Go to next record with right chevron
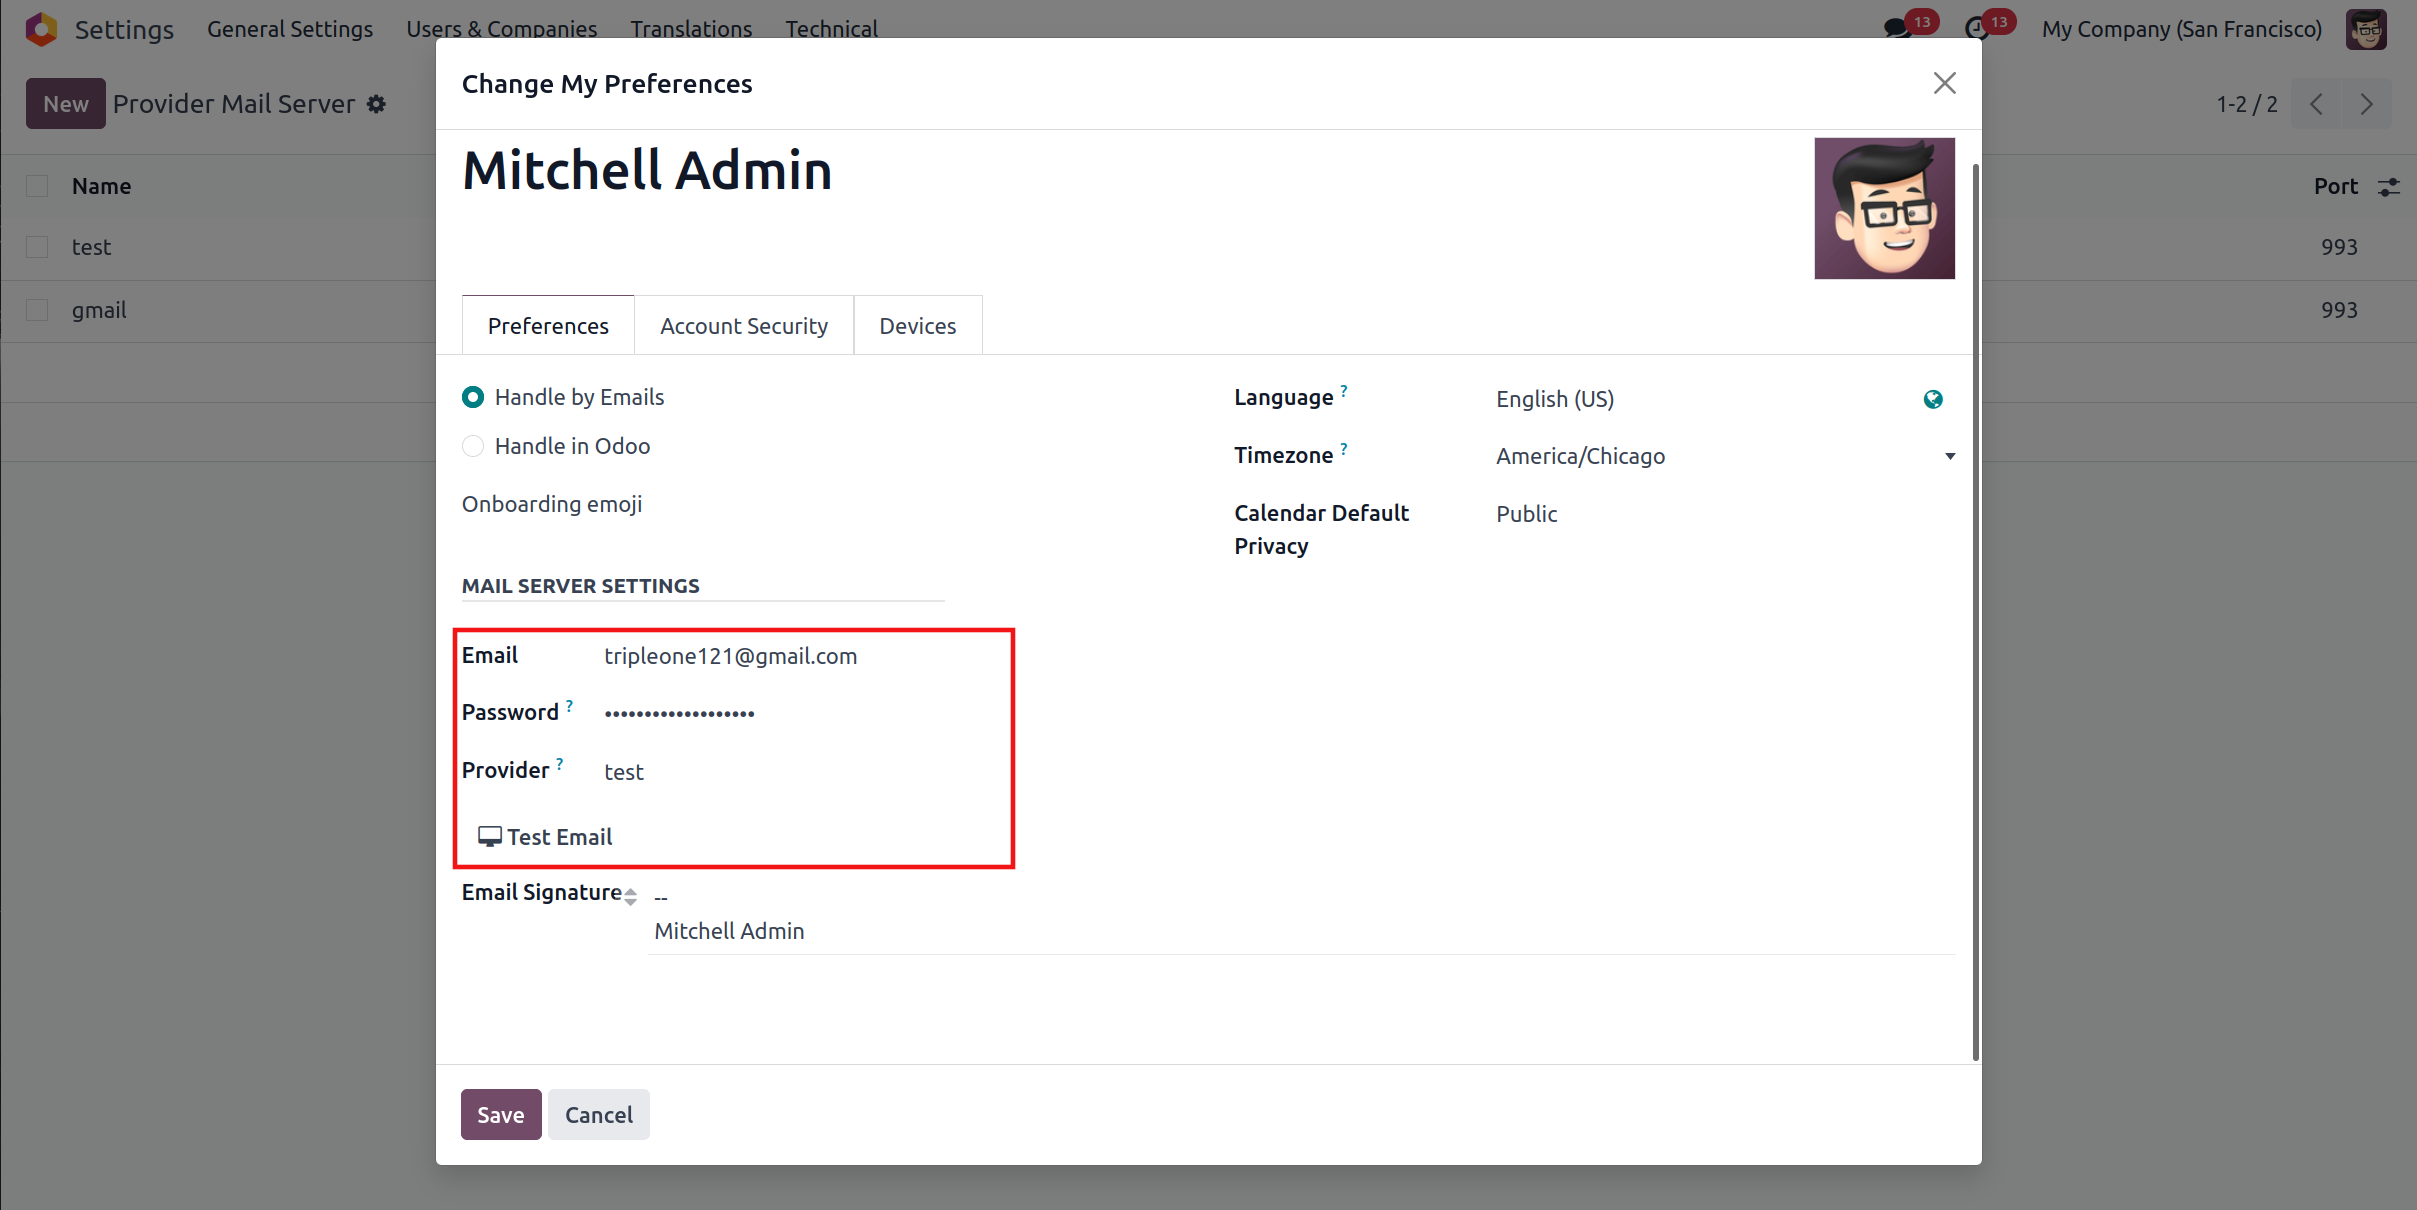2417x1210 pixels. point(2366,104)
